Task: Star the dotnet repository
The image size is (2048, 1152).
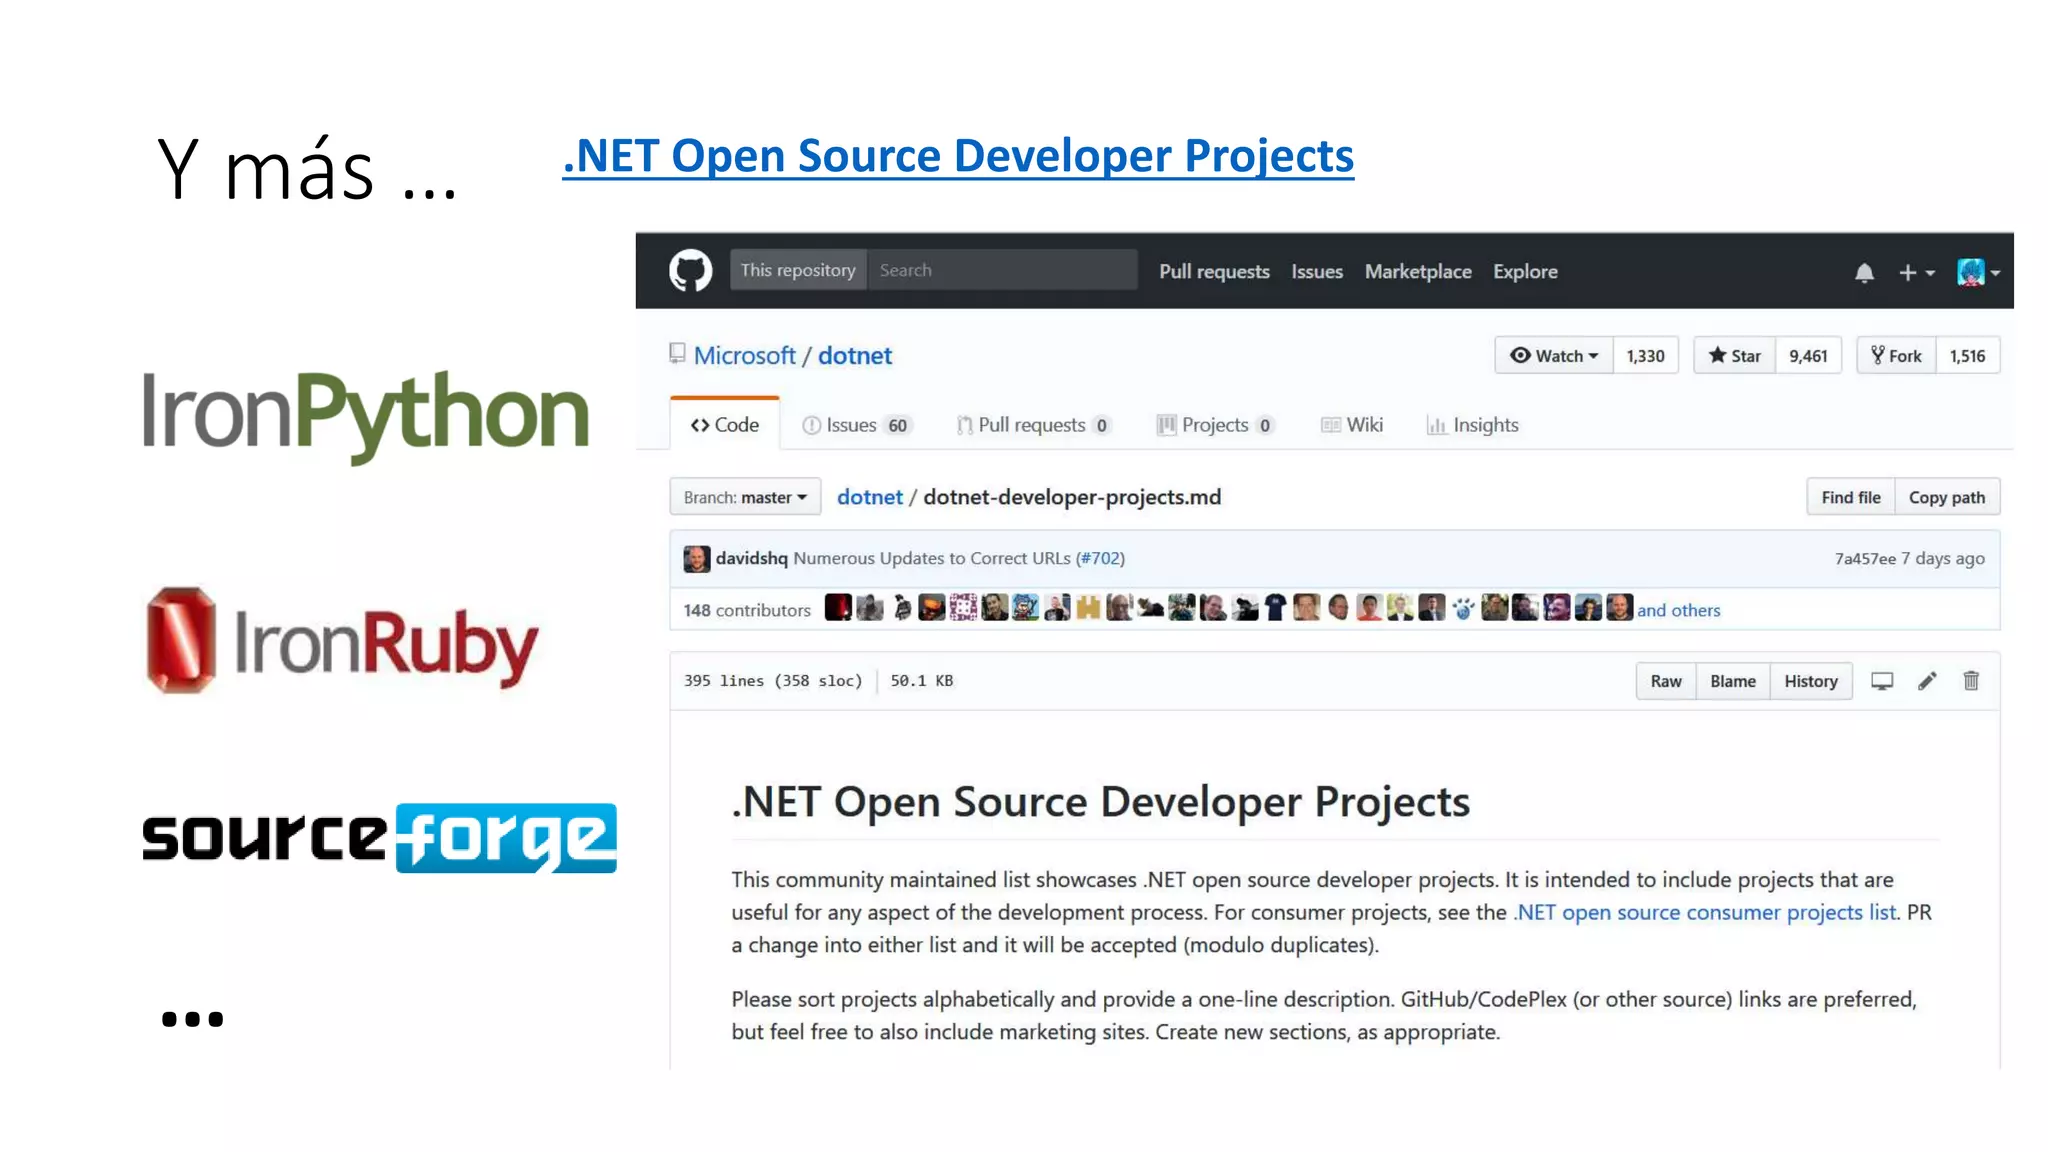Action: [1735, 356]
